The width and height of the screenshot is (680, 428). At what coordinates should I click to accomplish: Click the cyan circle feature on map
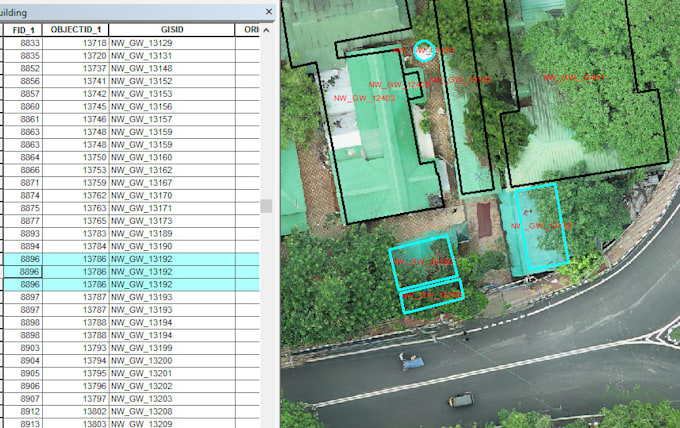424,51
